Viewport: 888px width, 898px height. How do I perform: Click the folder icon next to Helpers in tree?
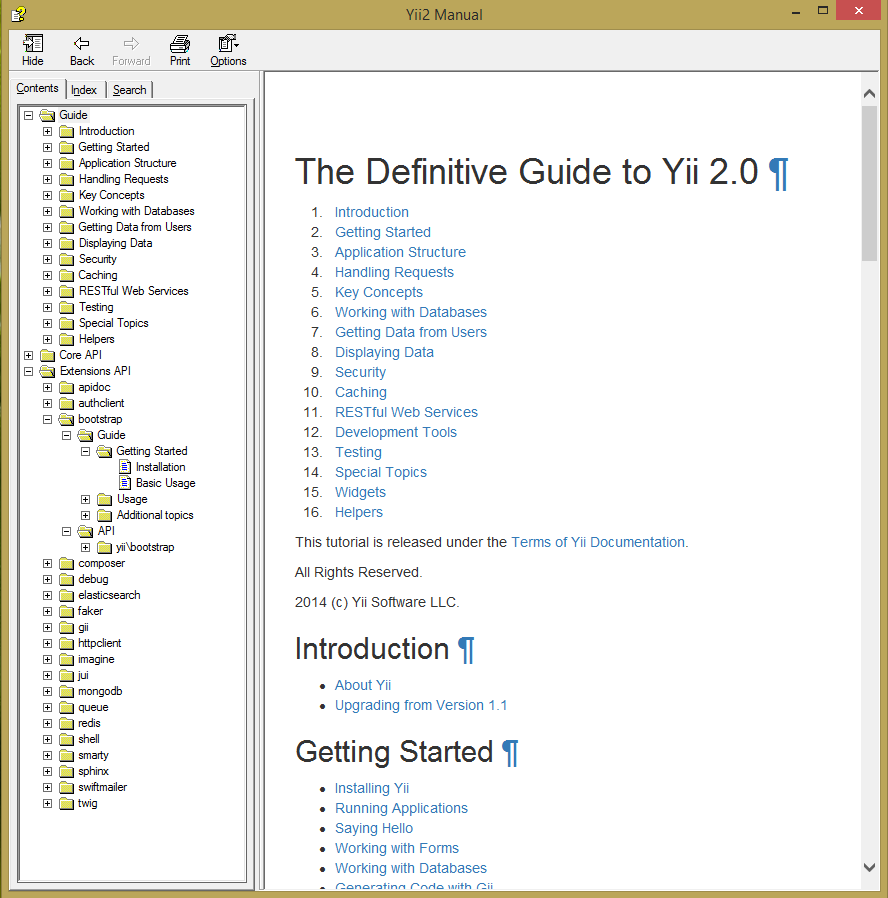(66, 339)
